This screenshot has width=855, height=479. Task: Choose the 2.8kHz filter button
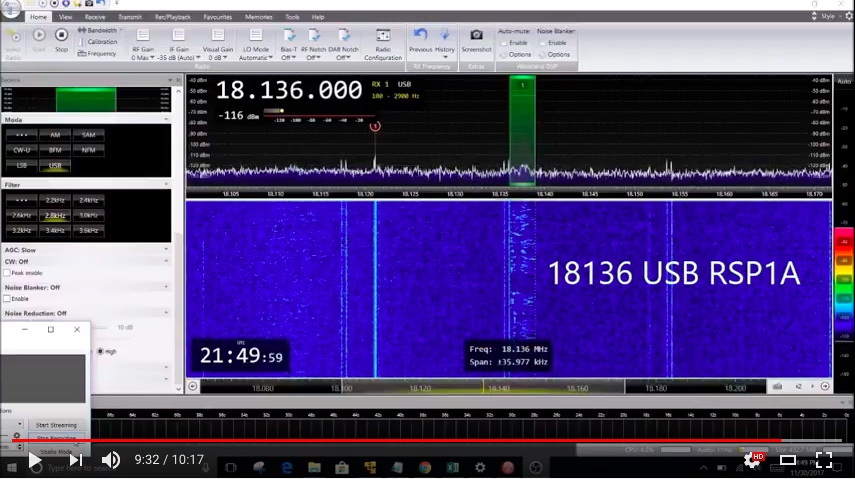55,215
